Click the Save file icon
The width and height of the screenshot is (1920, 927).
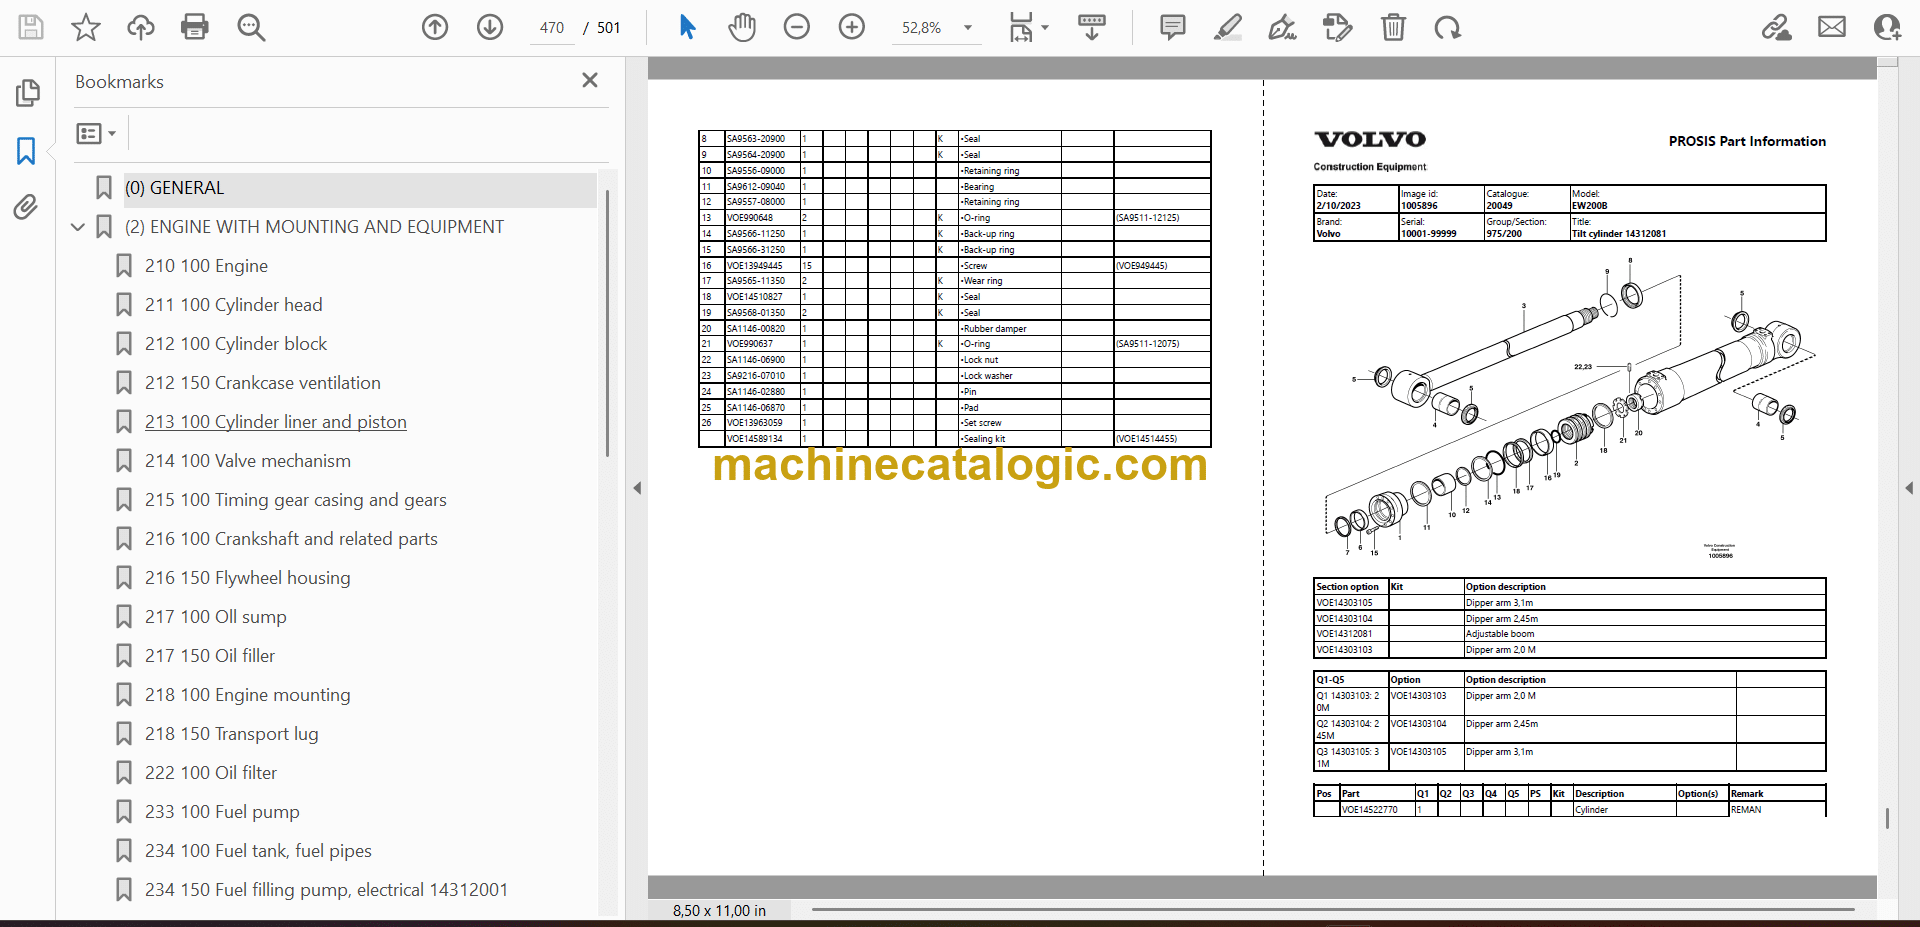click(31, 27)
